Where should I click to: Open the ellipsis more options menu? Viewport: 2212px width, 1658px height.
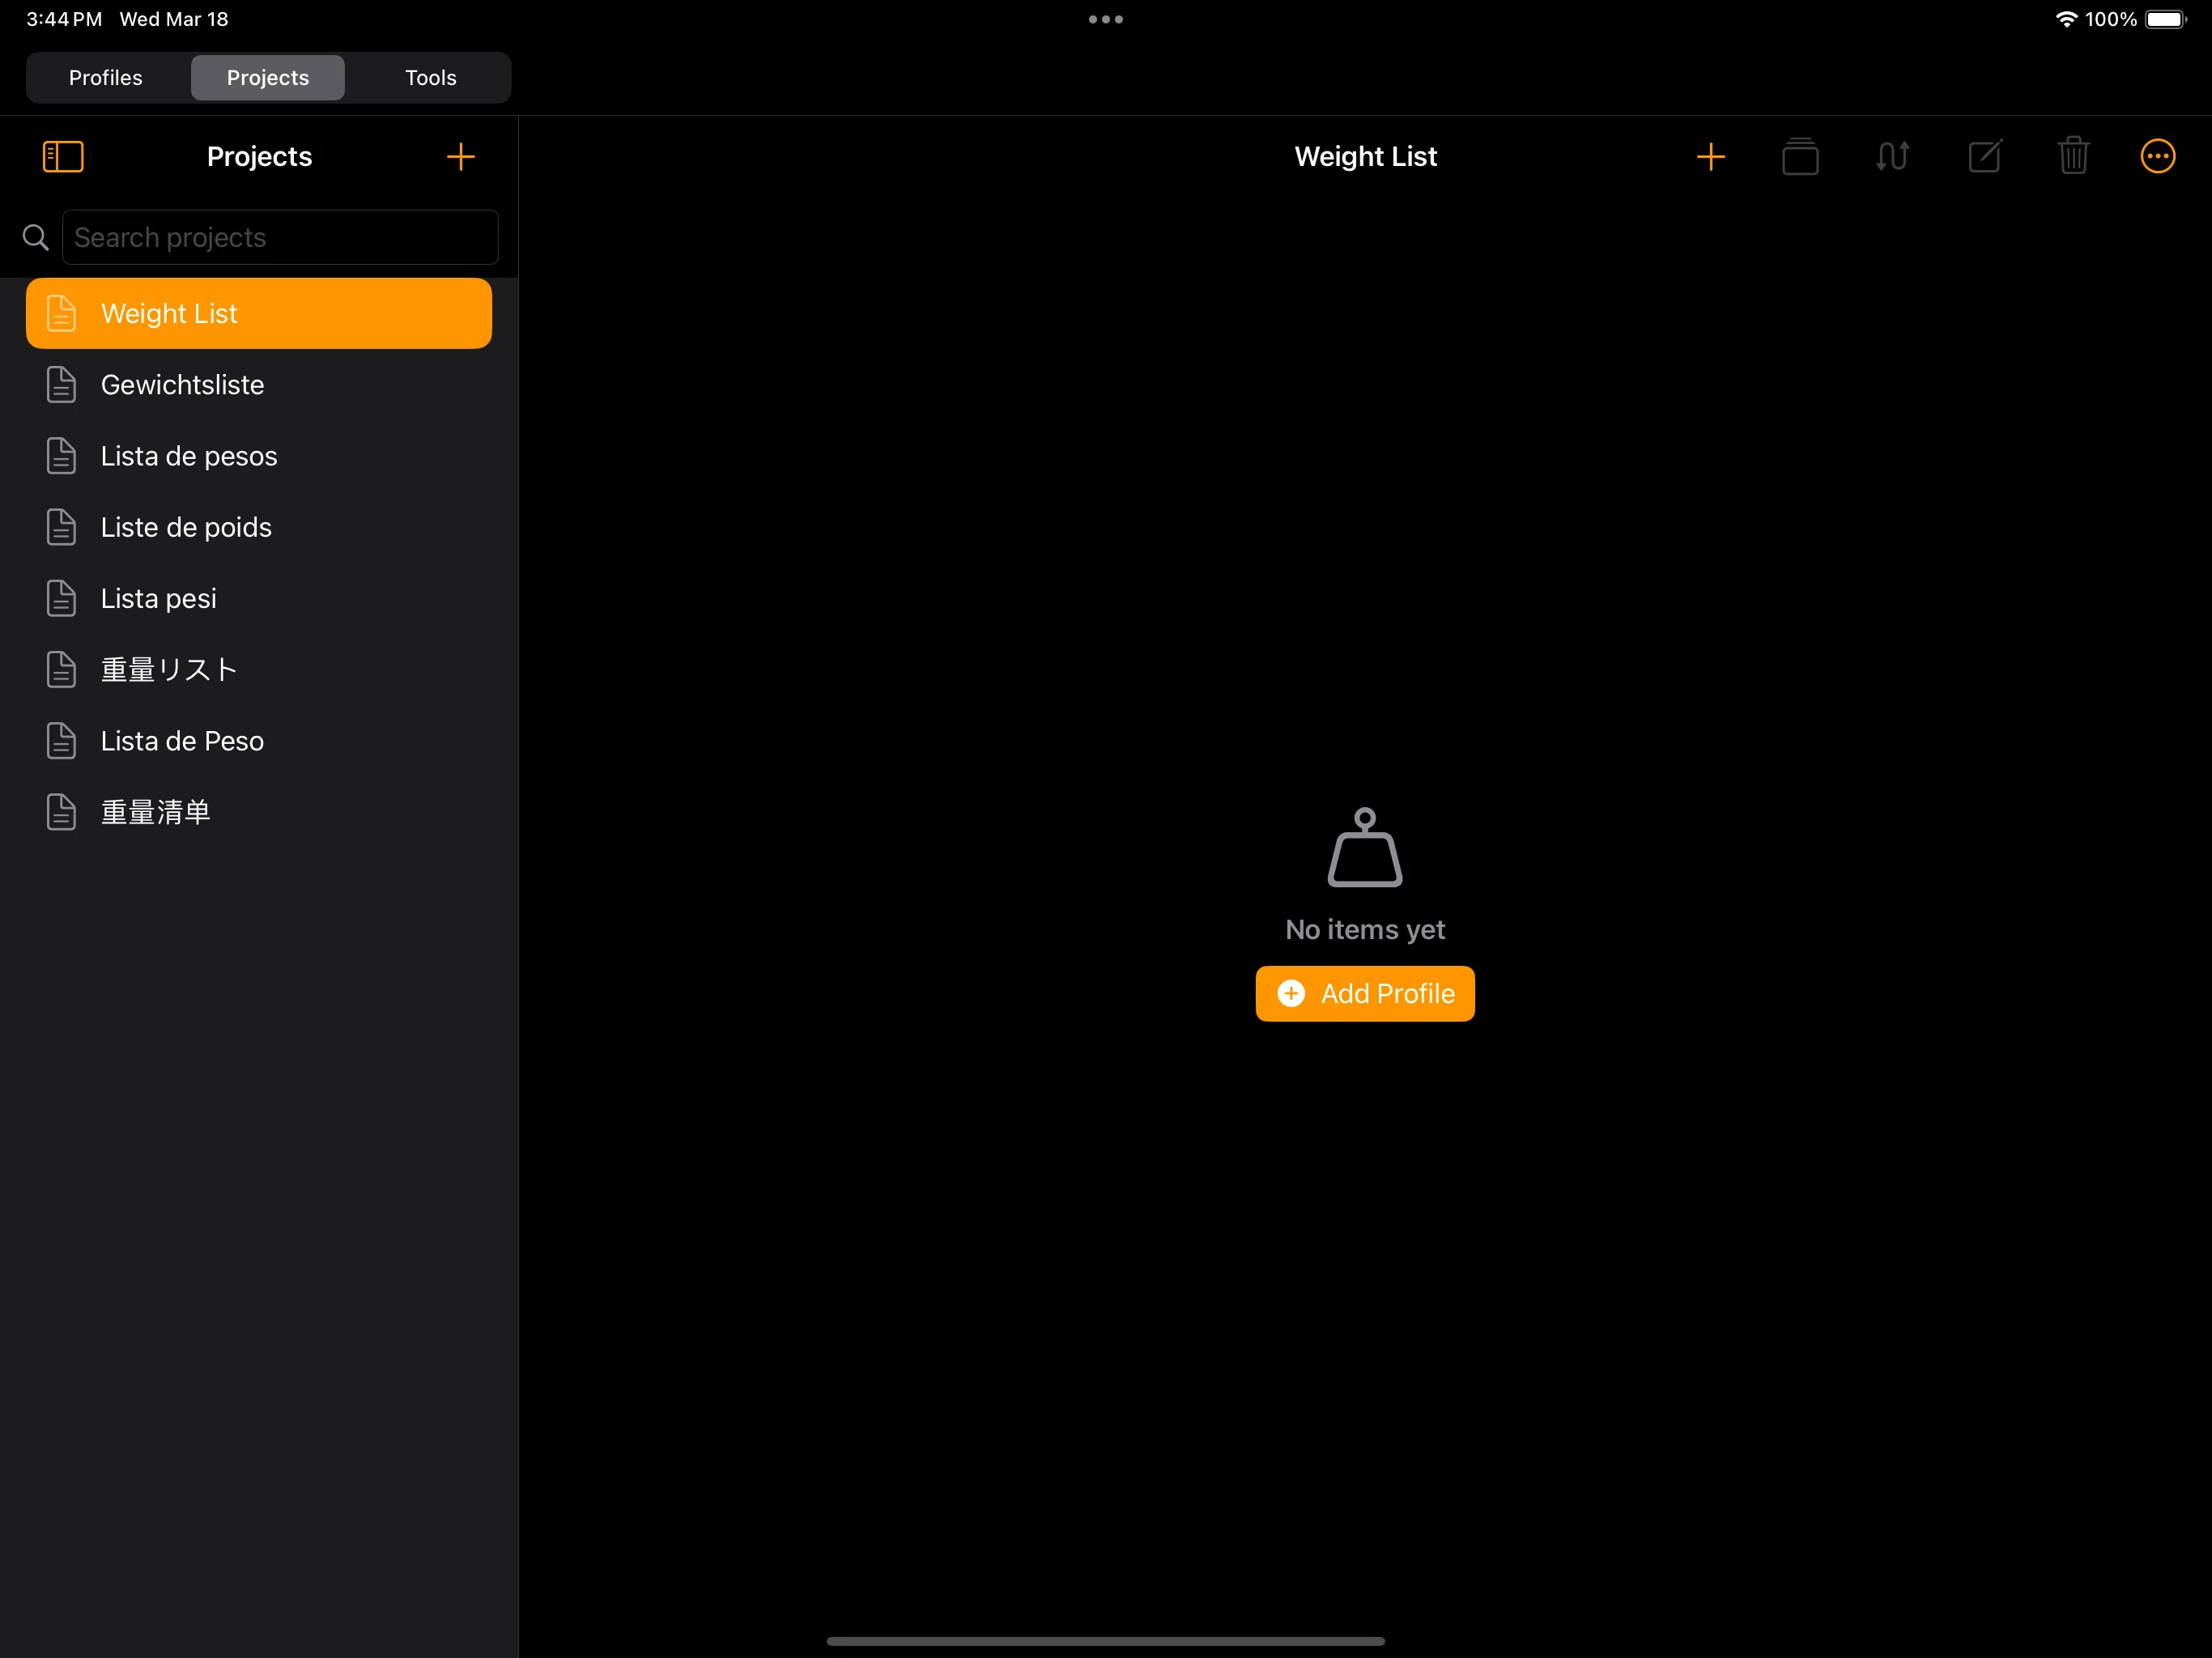(x=2157, y=156)
